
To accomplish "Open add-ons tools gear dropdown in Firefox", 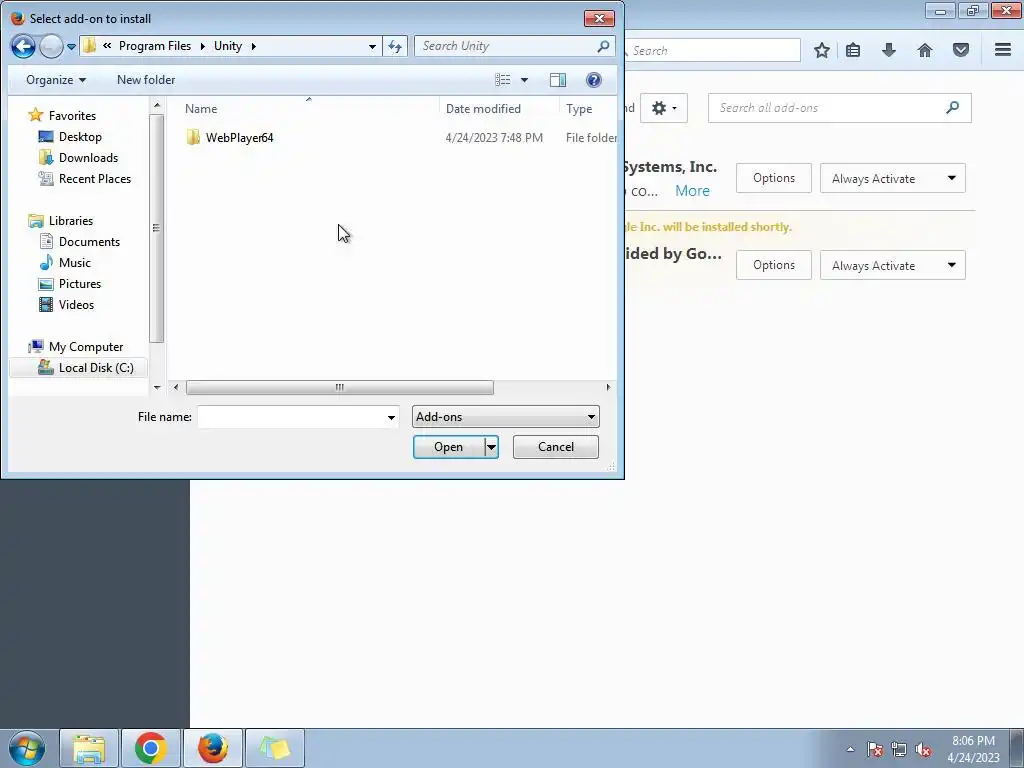I will [x=664, y=108].
